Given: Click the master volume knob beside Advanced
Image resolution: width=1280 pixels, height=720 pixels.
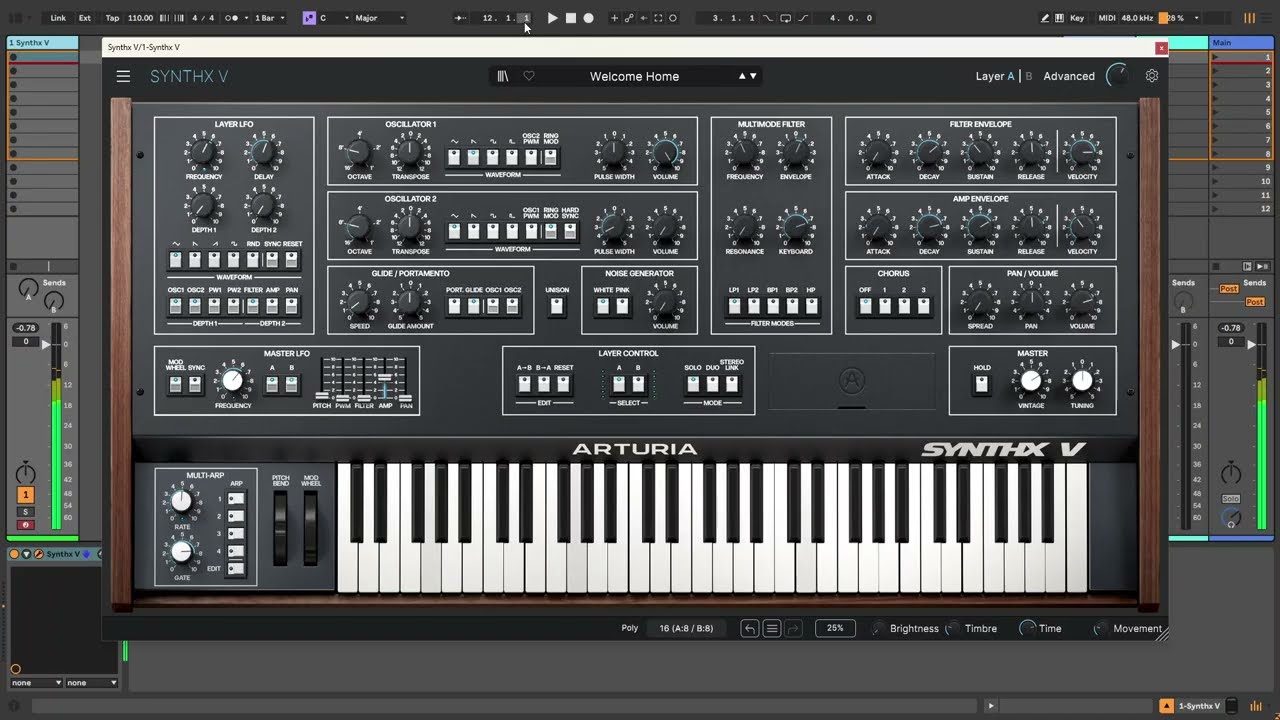Looking at the screenshot, I should (1117, 76).
